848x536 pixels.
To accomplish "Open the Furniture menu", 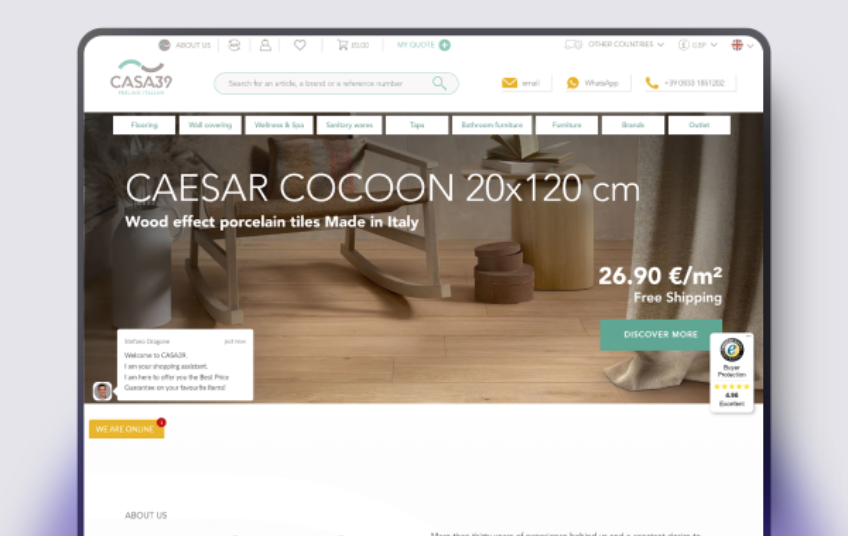I will point(567,125).
